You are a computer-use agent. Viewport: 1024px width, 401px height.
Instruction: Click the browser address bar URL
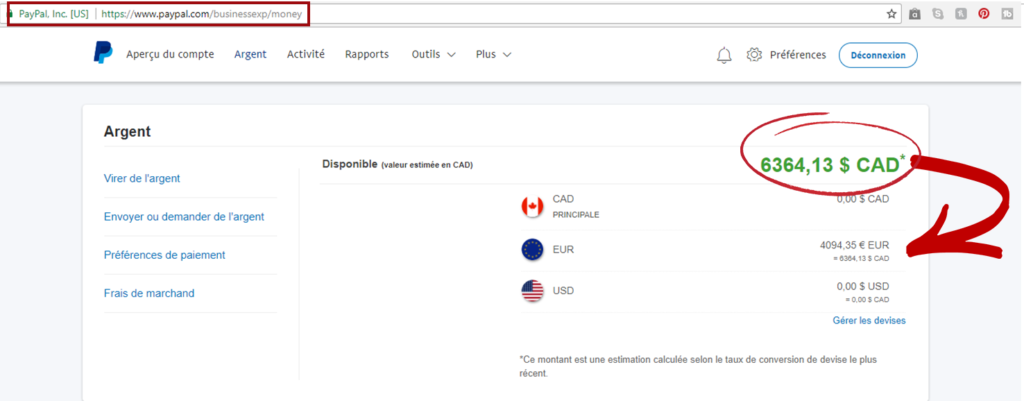[x=202, y=14]
